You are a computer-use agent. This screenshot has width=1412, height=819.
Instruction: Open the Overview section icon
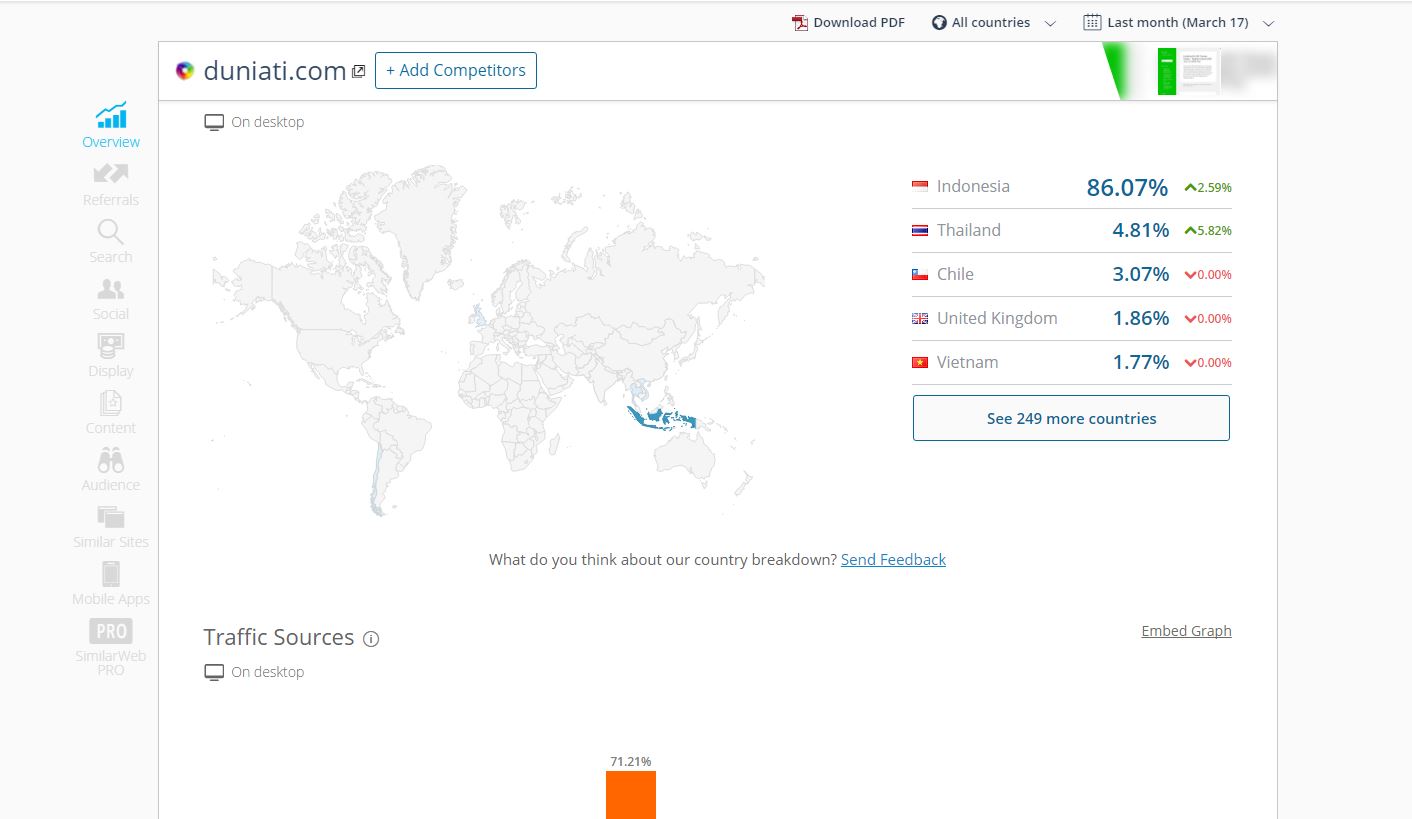click(x=111, y=115)
